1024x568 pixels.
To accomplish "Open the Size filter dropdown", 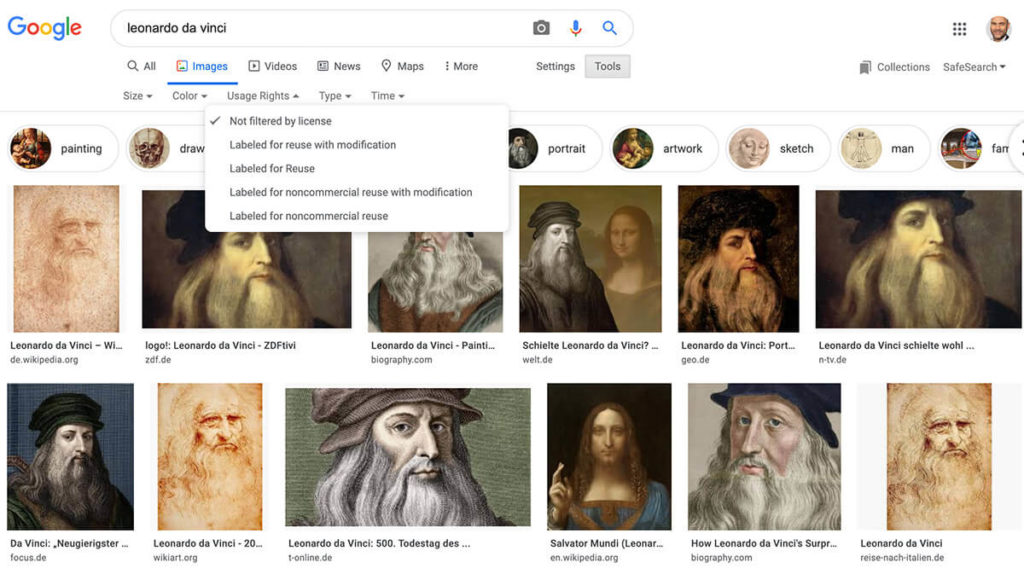I will pyautogui.click(x=137, y=96).
